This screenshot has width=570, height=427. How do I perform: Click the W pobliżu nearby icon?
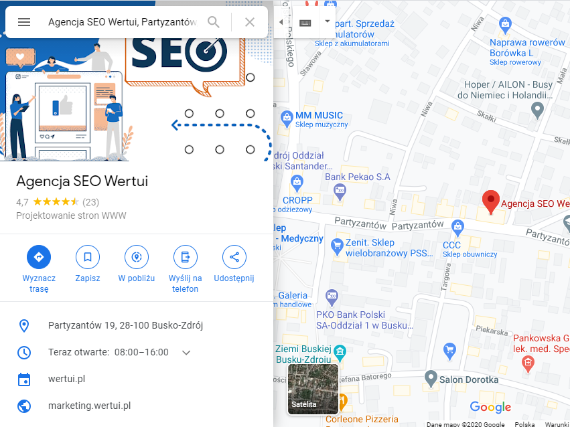click(x=136, y=257)
